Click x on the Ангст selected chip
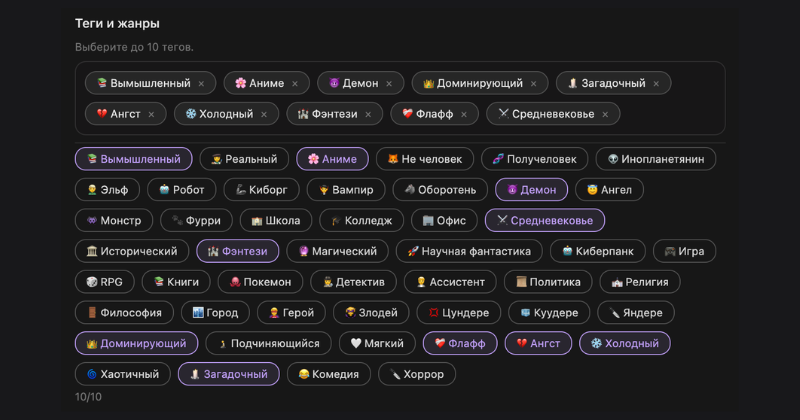Viewport: 800px width, 420px height. 151,115
